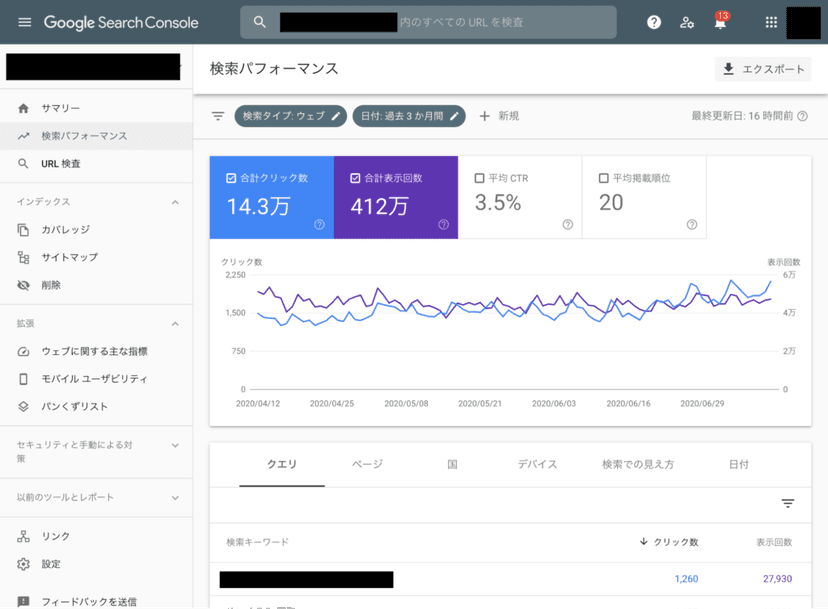Expand セキュリティと手動による対策 section
This screenshot has width=828, height=609.
point(175,445)
